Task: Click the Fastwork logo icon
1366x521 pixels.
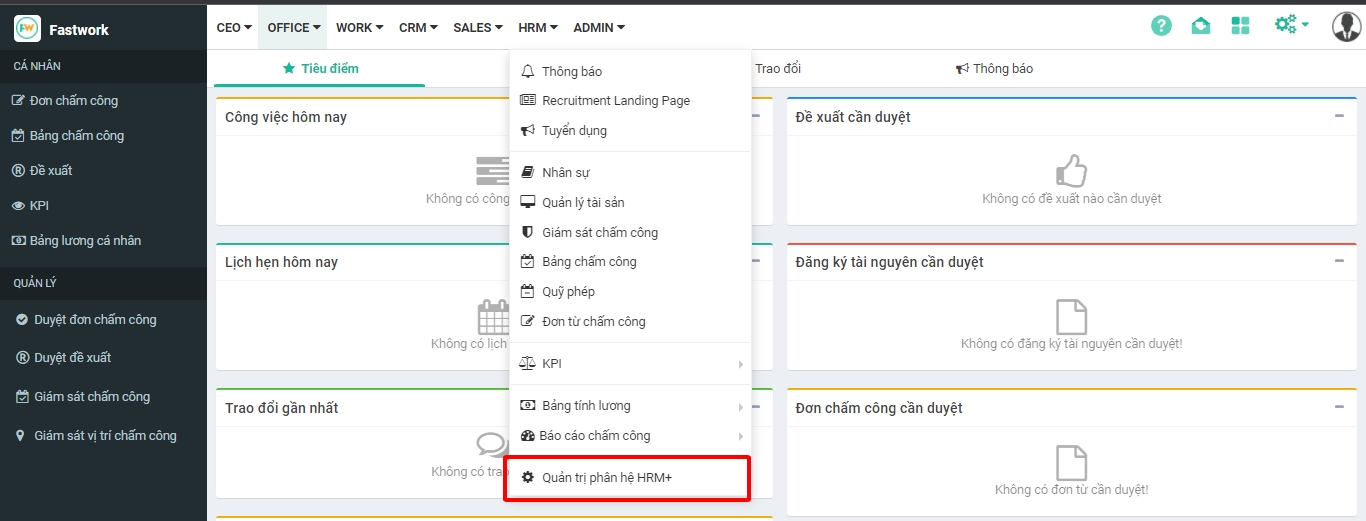Action: click(x=27, y=29)
